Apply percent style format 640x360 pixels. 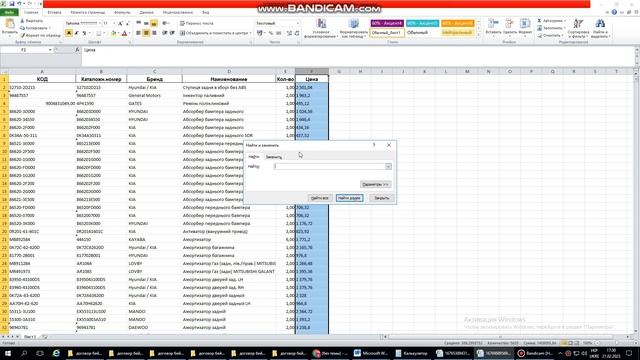271,33
